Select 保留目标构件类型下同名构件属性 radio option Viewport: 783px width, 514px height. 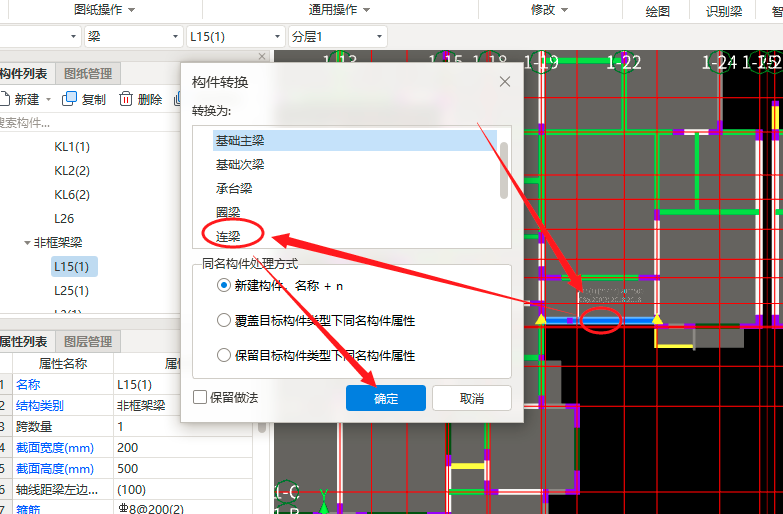pyautogui.click(x=224, y=355)
